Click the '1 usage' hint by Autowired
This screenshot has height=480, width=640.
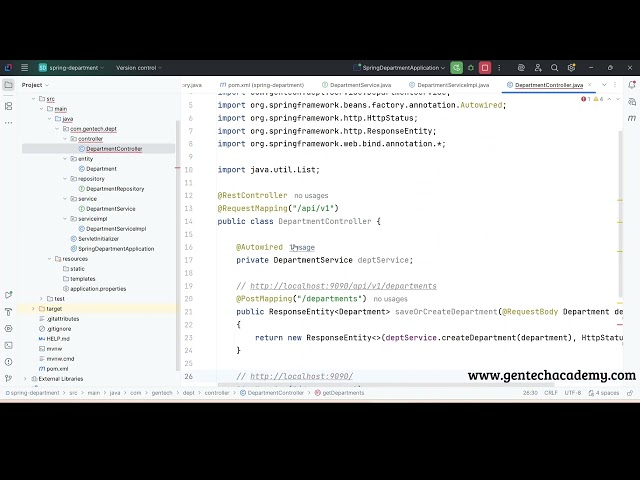click(302, 247)
